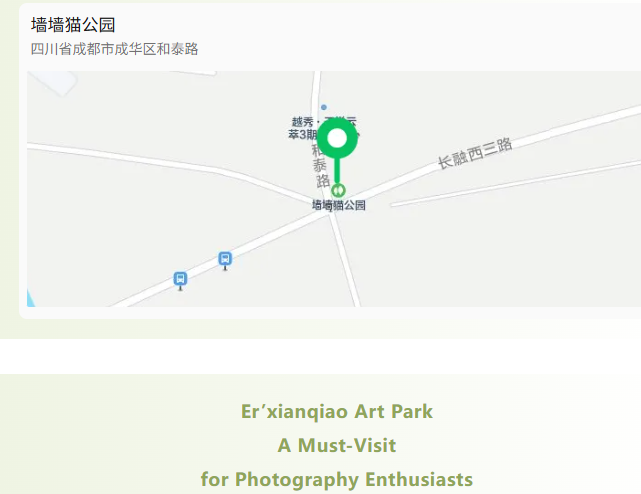The width and height of the screenshot is (641, 494).
Task: Click the road intersection below the park label
Action: [x=332, y=213]
